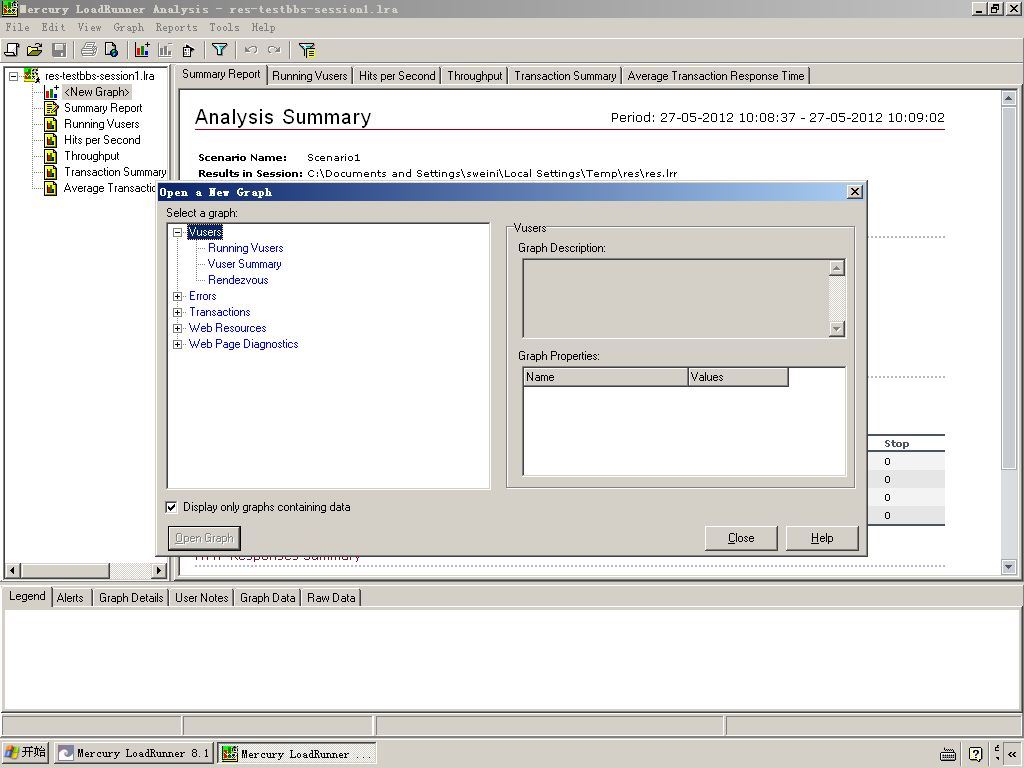Open the File menu
This screenshot has width=1024, height=768.
[18, 27]
